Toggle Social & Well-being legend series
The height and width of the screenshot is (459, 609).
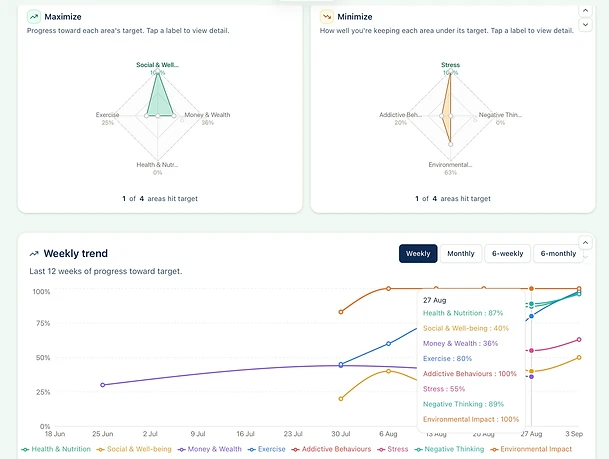[134, 449]
